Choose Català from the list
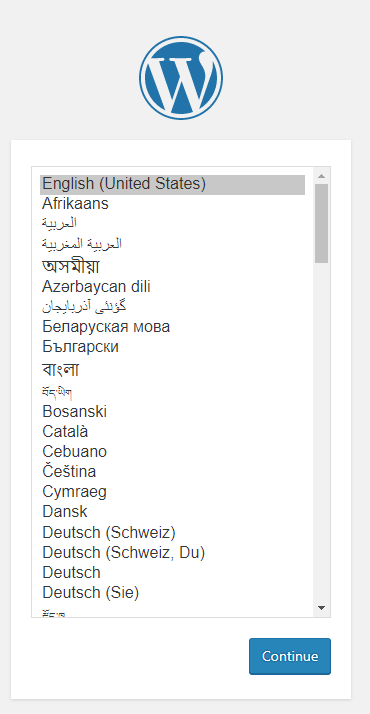The height and width of the screenshot is (714, 370). 172,432
